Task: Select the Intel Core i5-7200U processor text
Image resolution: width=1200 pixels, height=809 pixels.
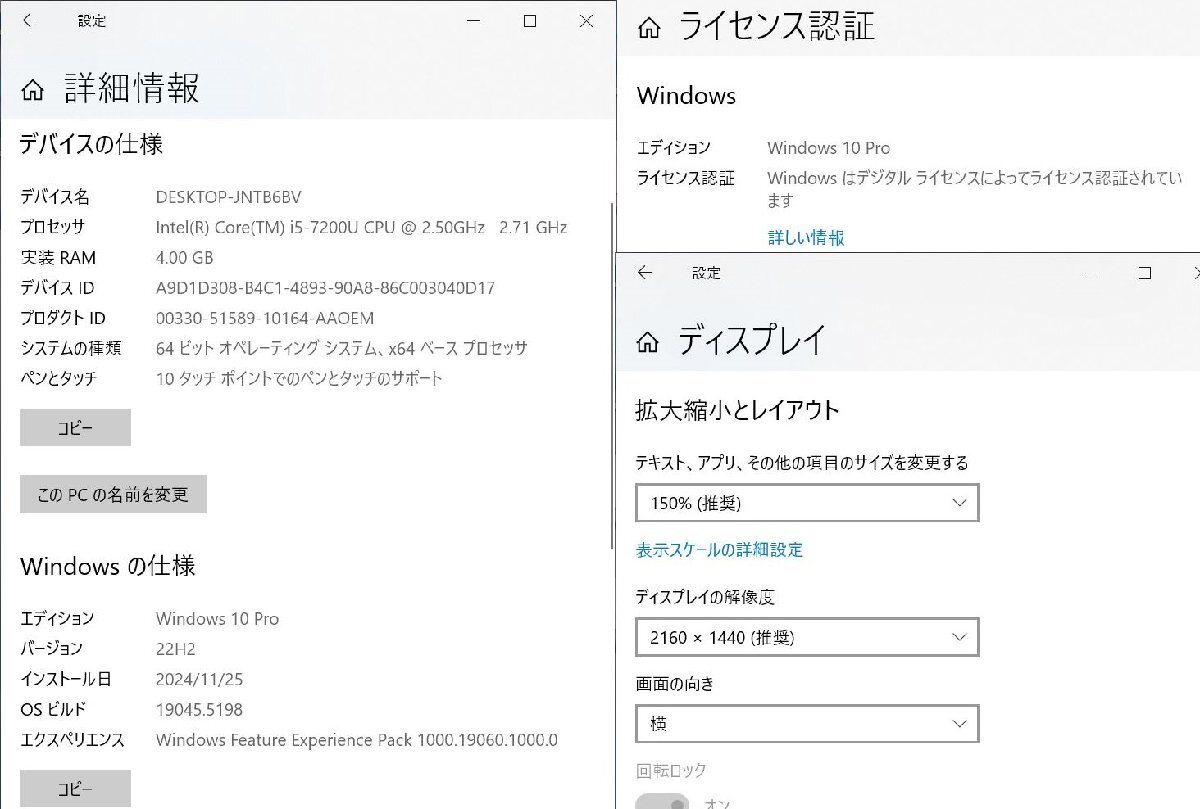Action: click(x=362, y=227)
